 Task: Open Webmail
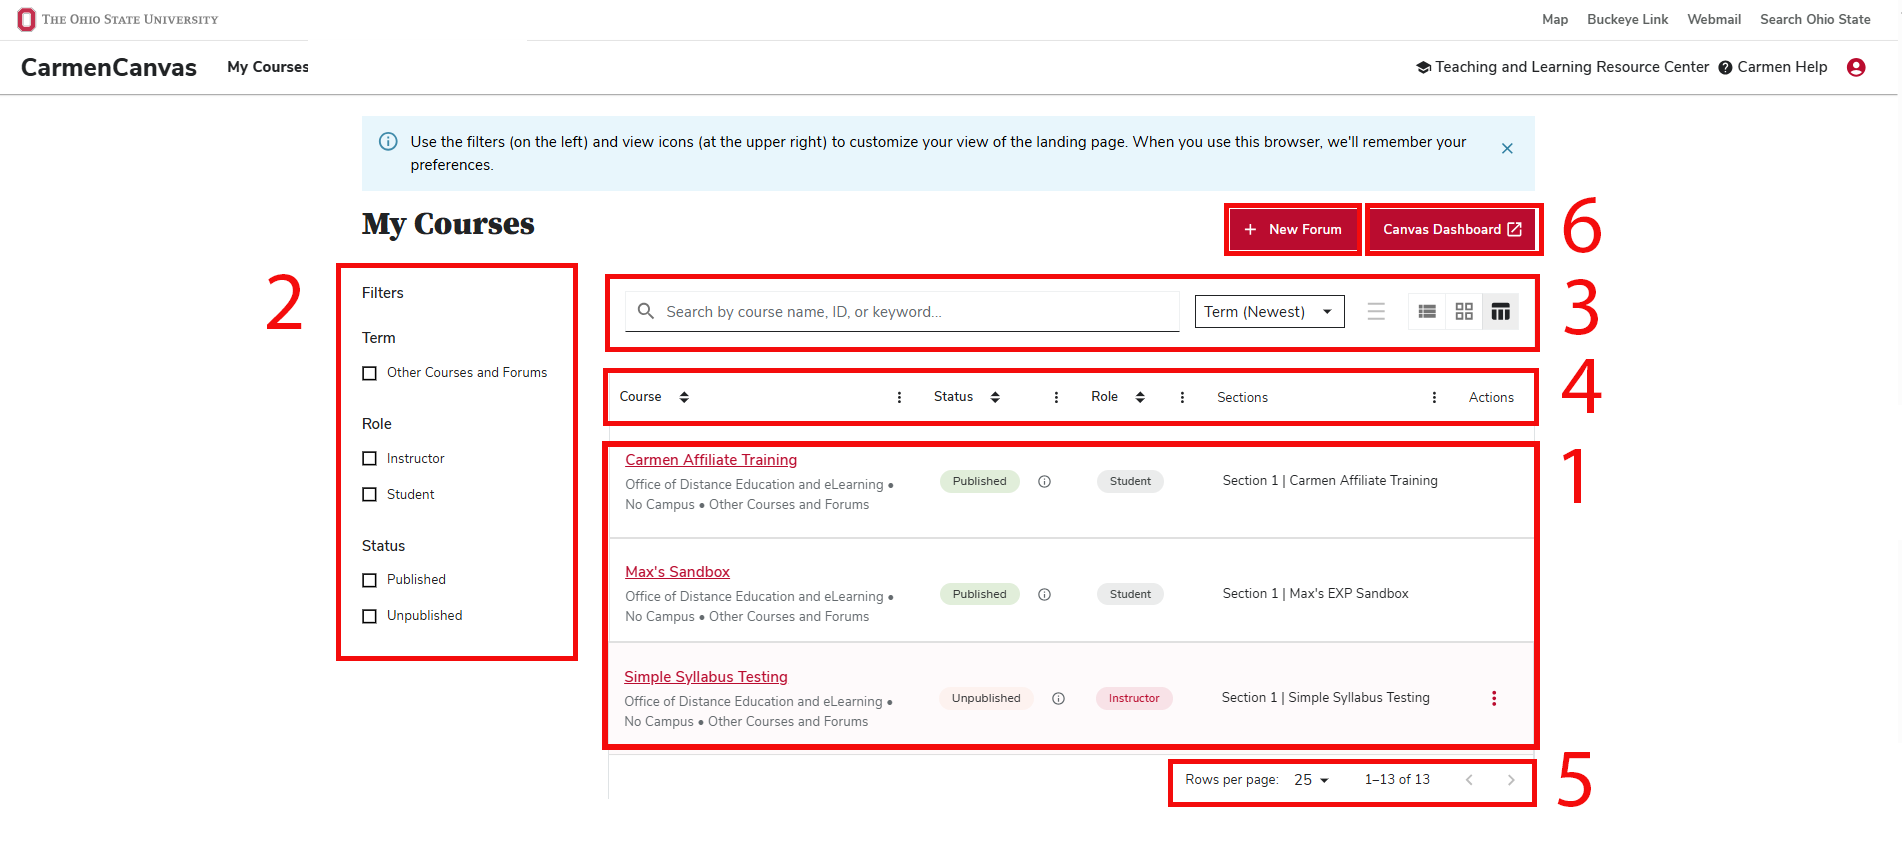point(1714,19)
